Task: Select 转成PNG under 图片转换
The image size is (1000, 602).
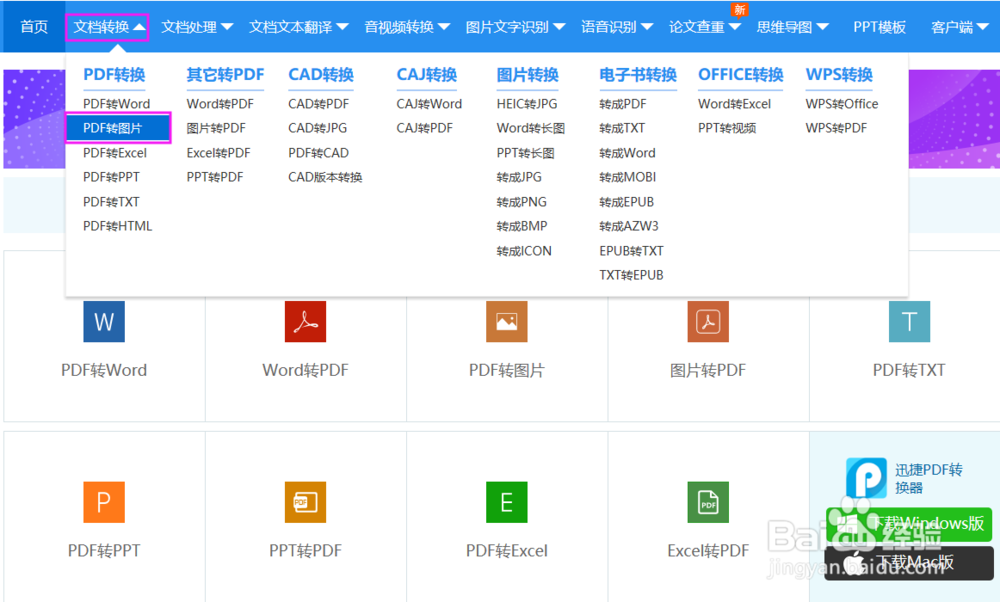Action: click(x=522, y=202)
